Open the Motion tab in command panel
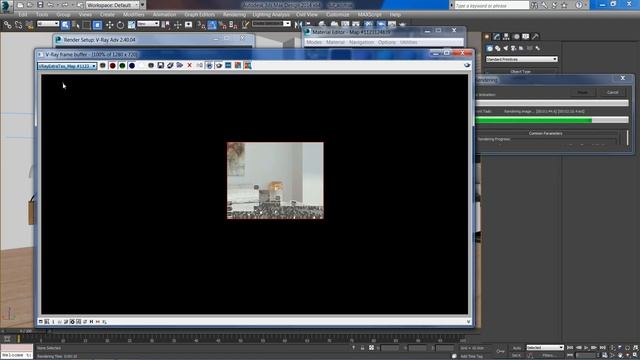 point(516,36)
